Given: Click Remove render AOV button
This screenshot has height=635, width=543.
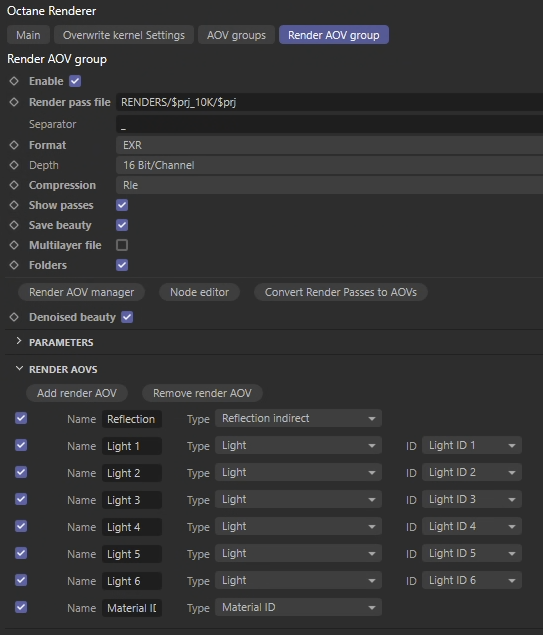Looking at the screenshot, I should point(202,393).
